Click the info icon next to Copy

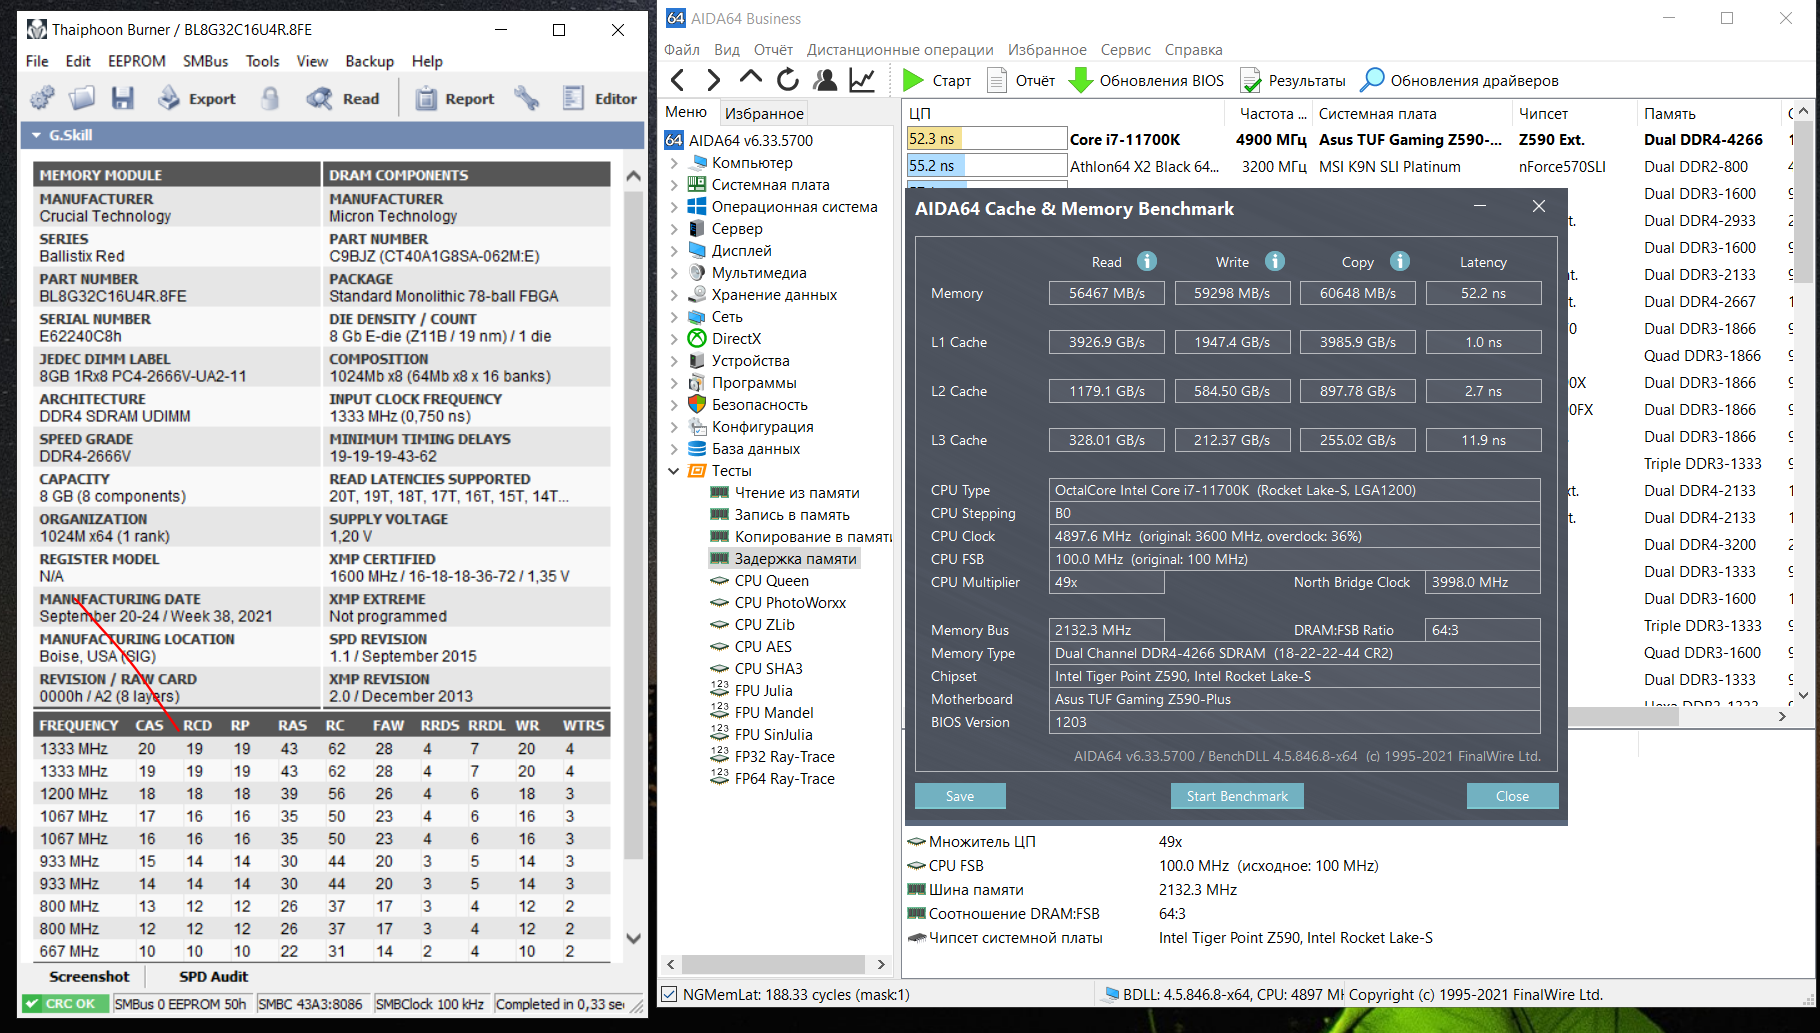click(x=1400, y=261)
